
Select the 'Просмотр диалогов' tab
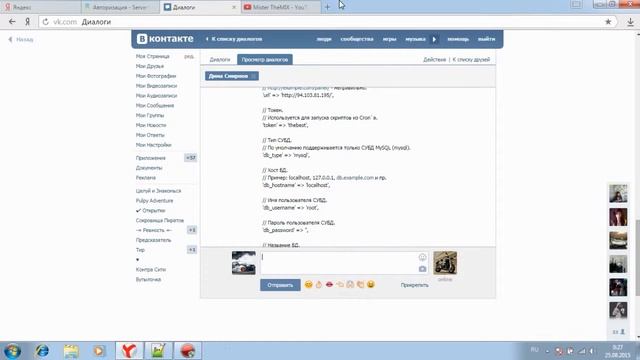[x=264, y=60]
